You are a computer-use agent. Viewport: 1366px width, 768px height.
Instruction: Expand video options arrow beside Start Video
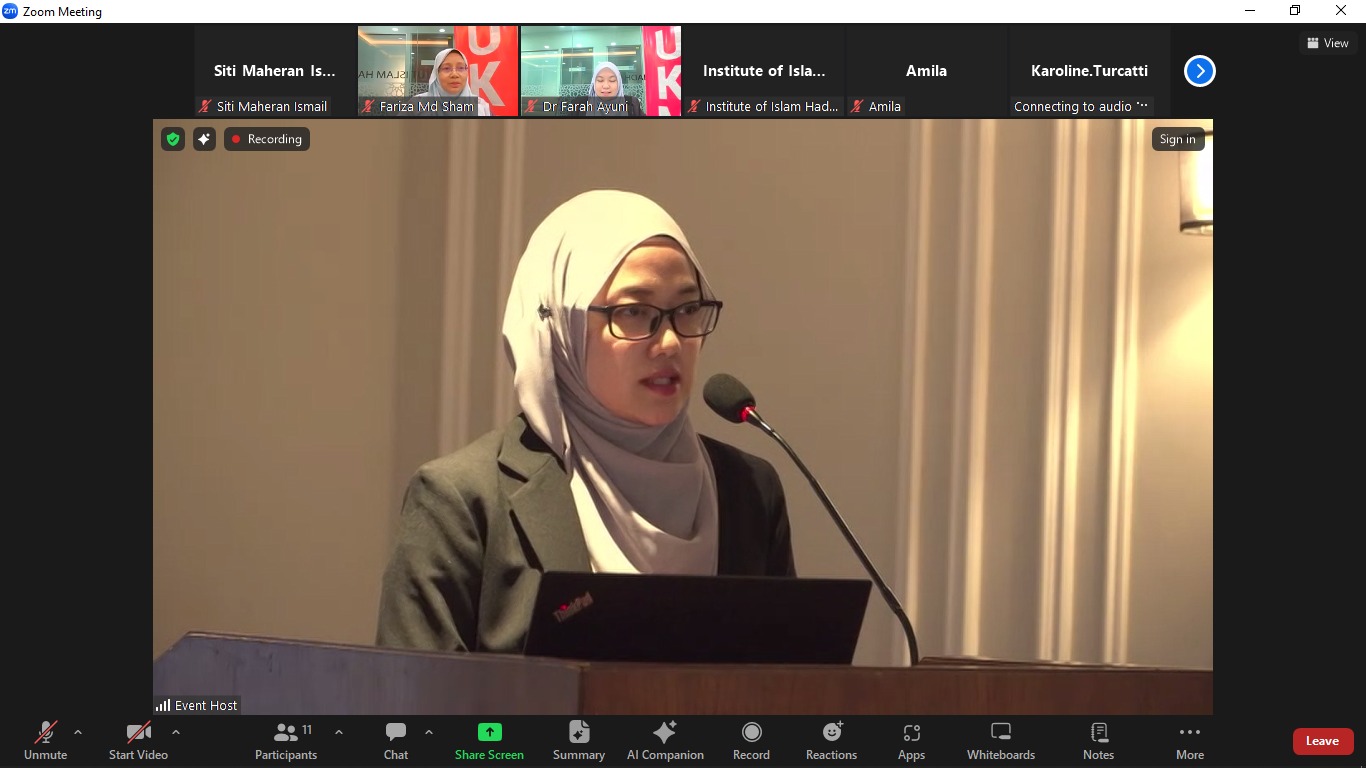[x=176, y=732]
